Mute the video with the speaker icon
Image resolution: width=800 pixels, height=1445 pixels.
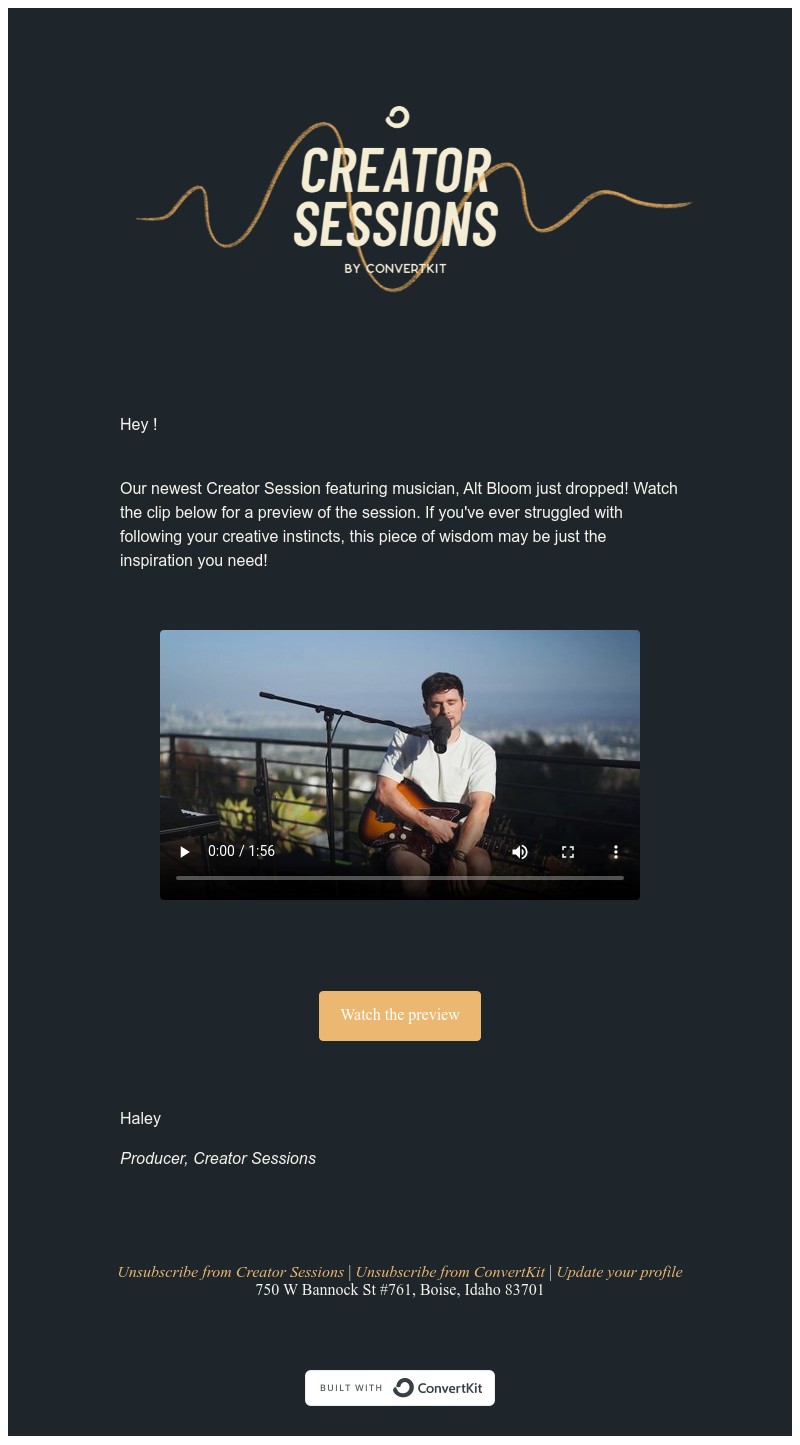(x=520, y=852)
